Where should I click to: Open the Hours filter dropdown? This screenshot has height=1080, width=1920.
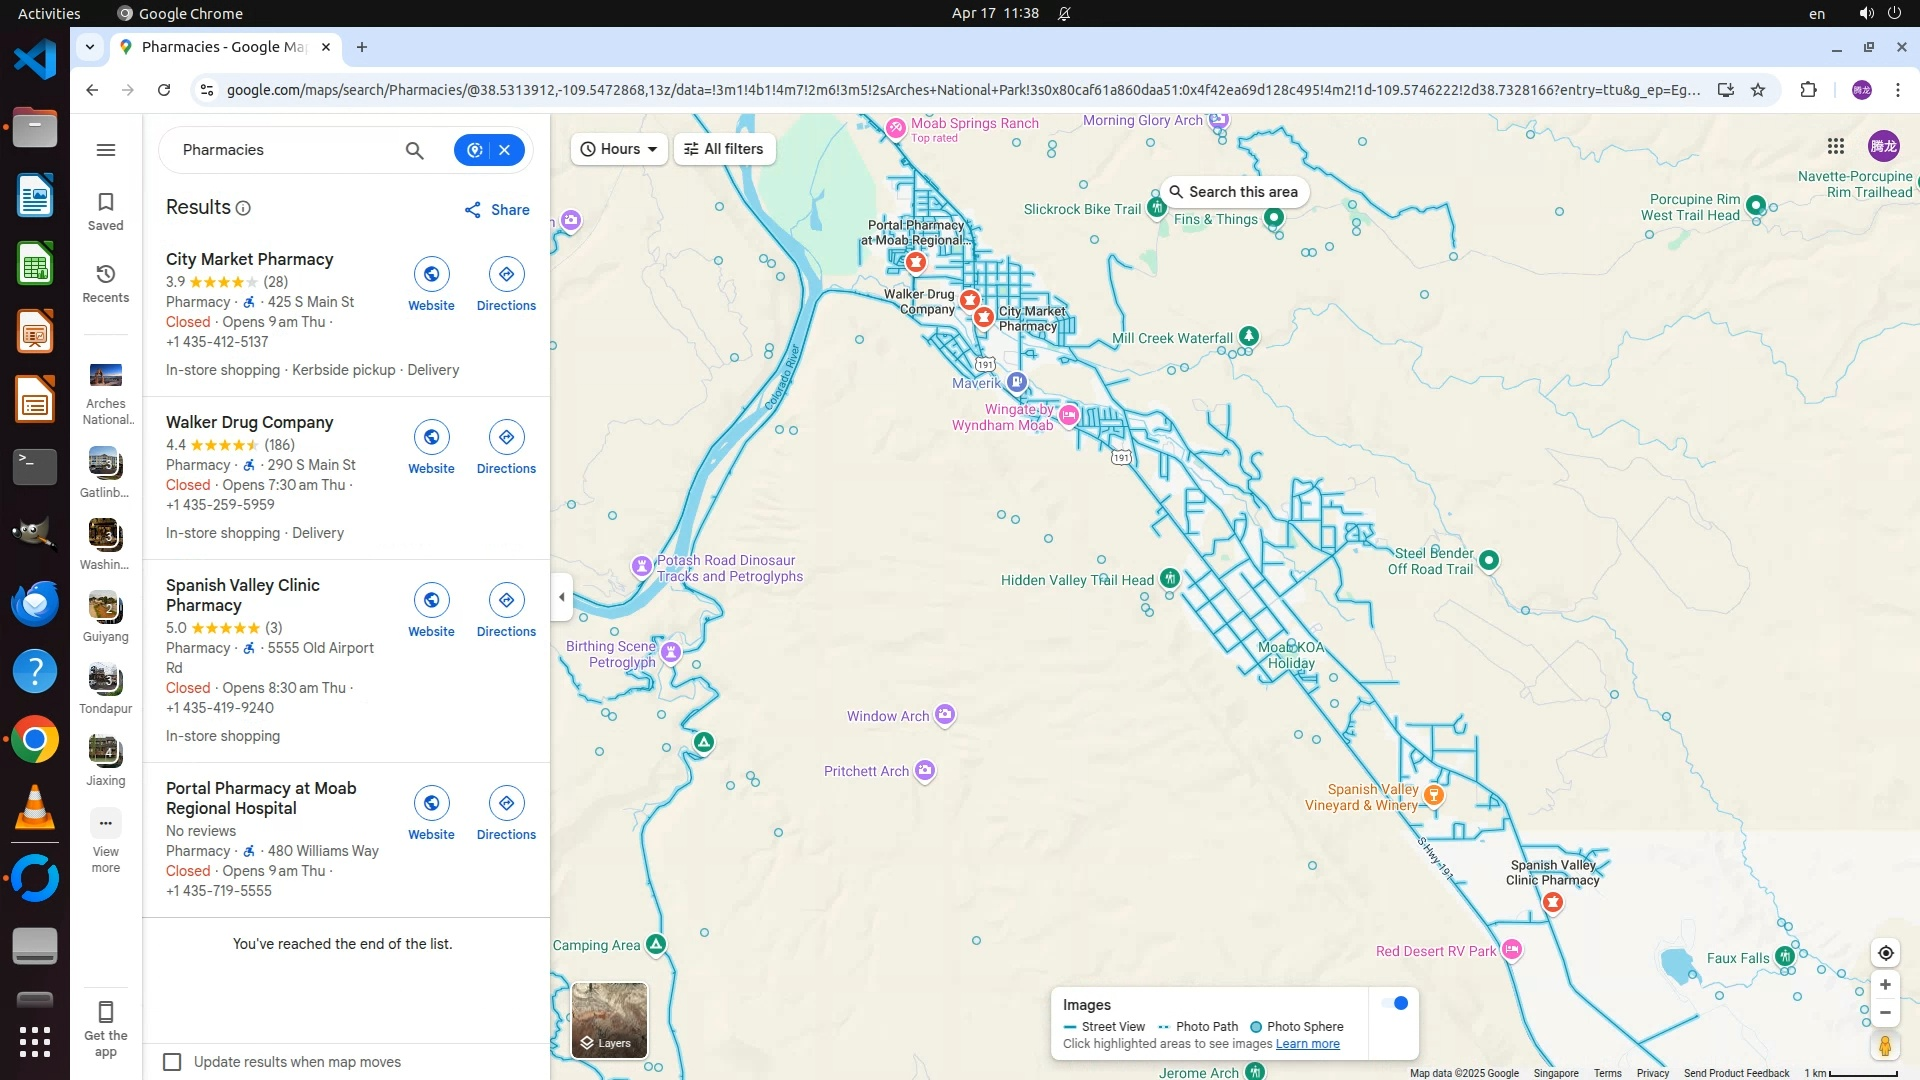pos(619,149)
